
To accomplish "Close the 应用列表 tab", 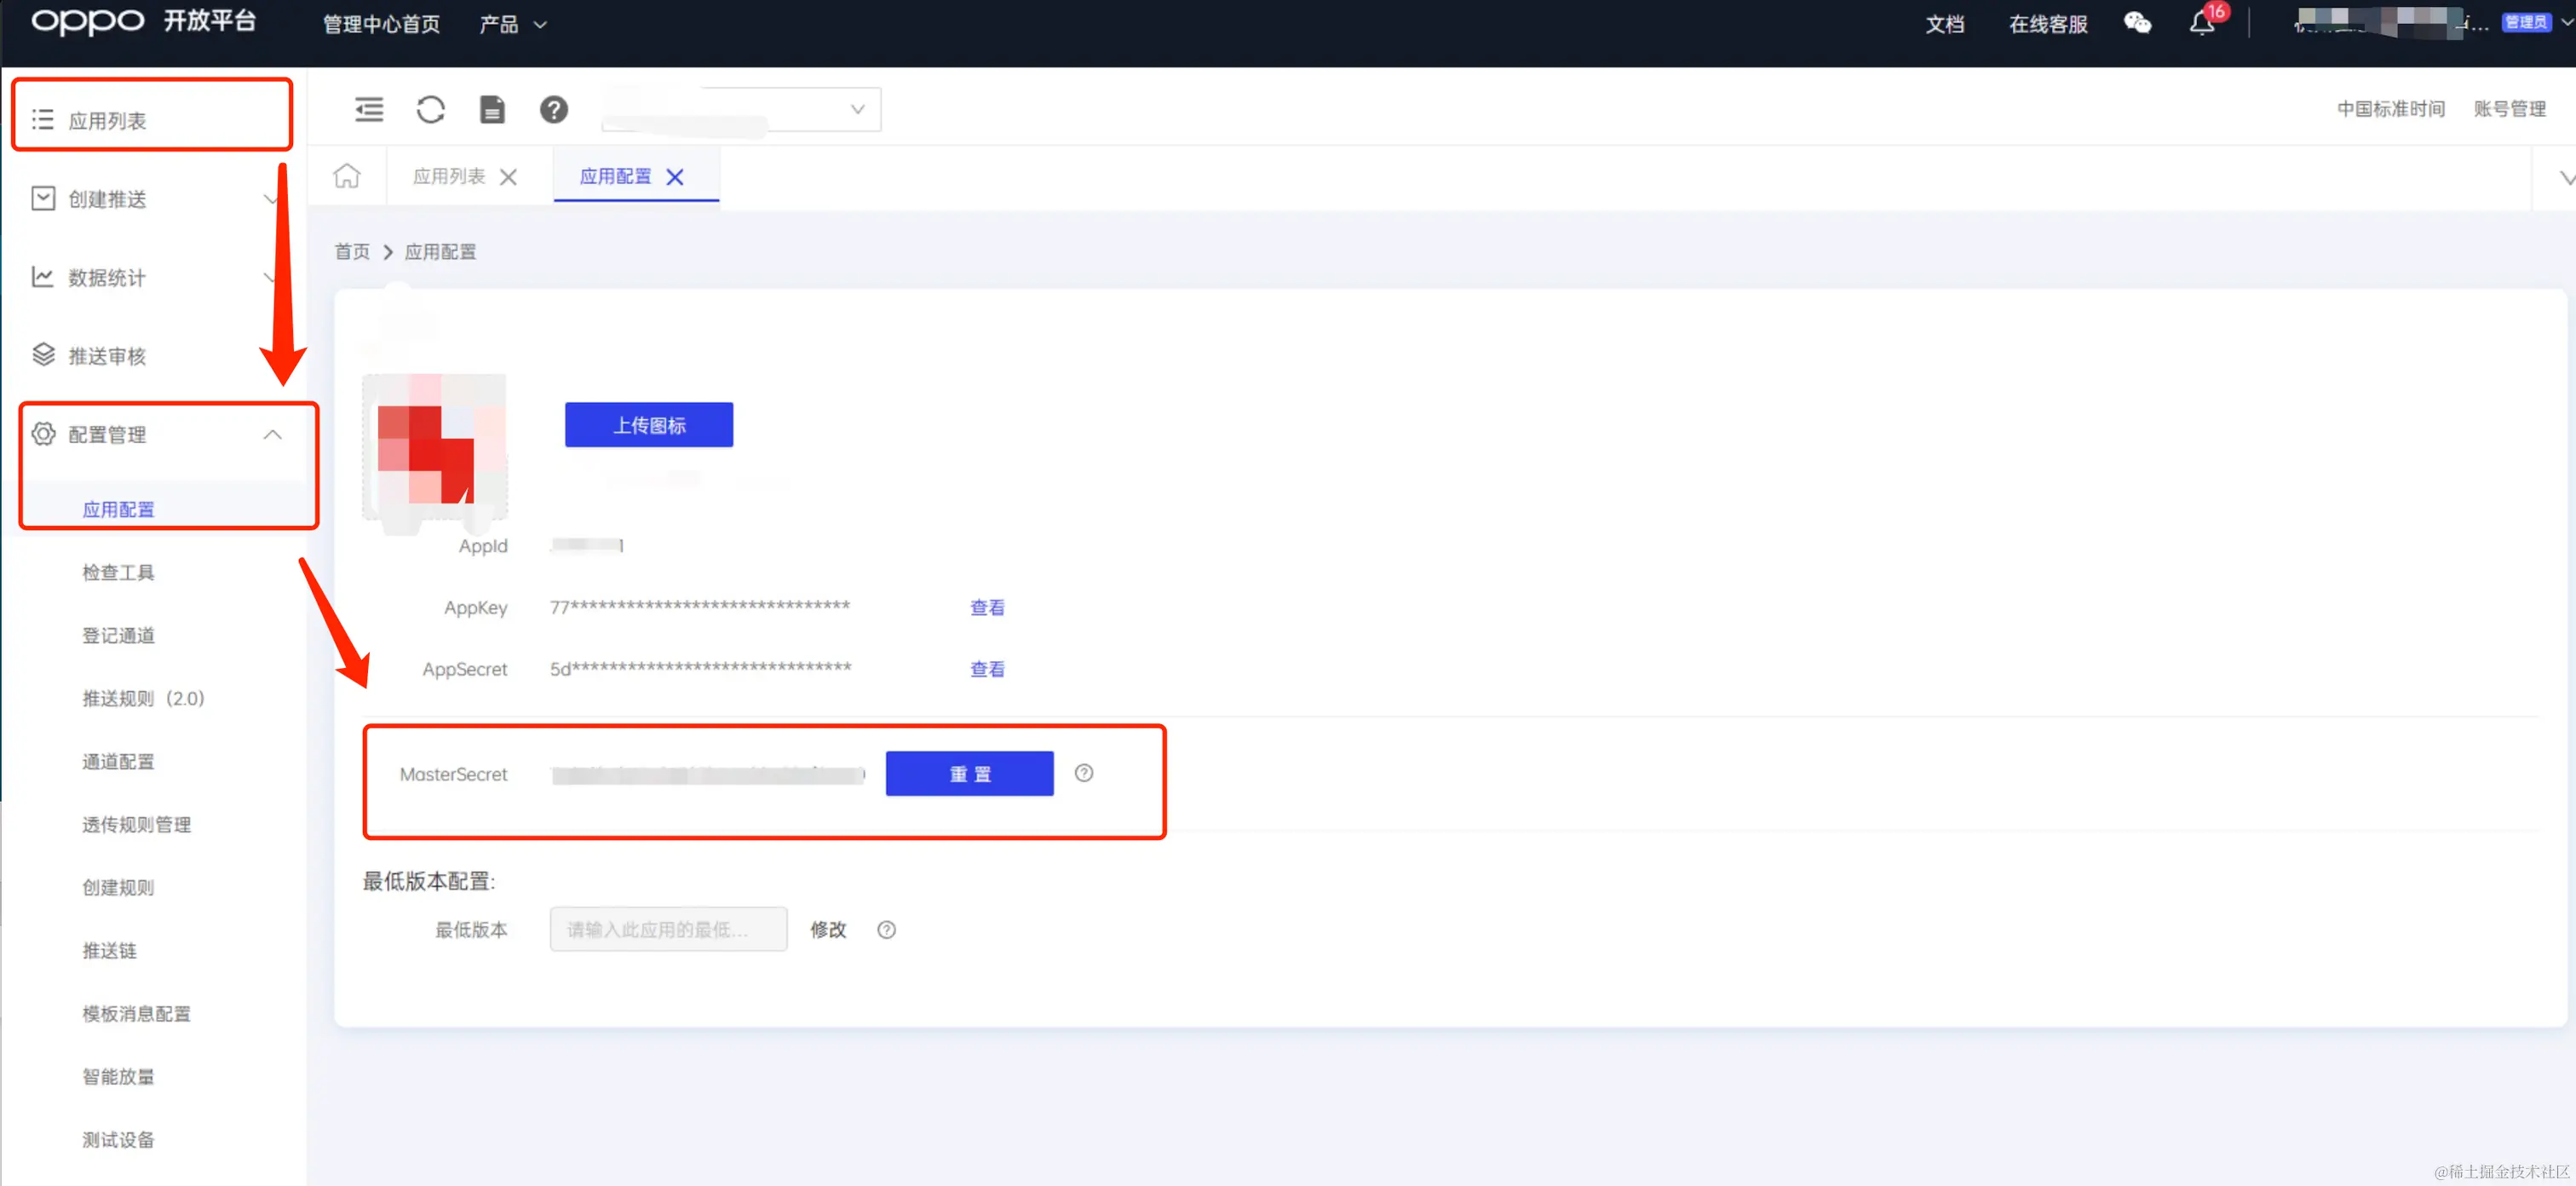I will (x=508, y=177).
